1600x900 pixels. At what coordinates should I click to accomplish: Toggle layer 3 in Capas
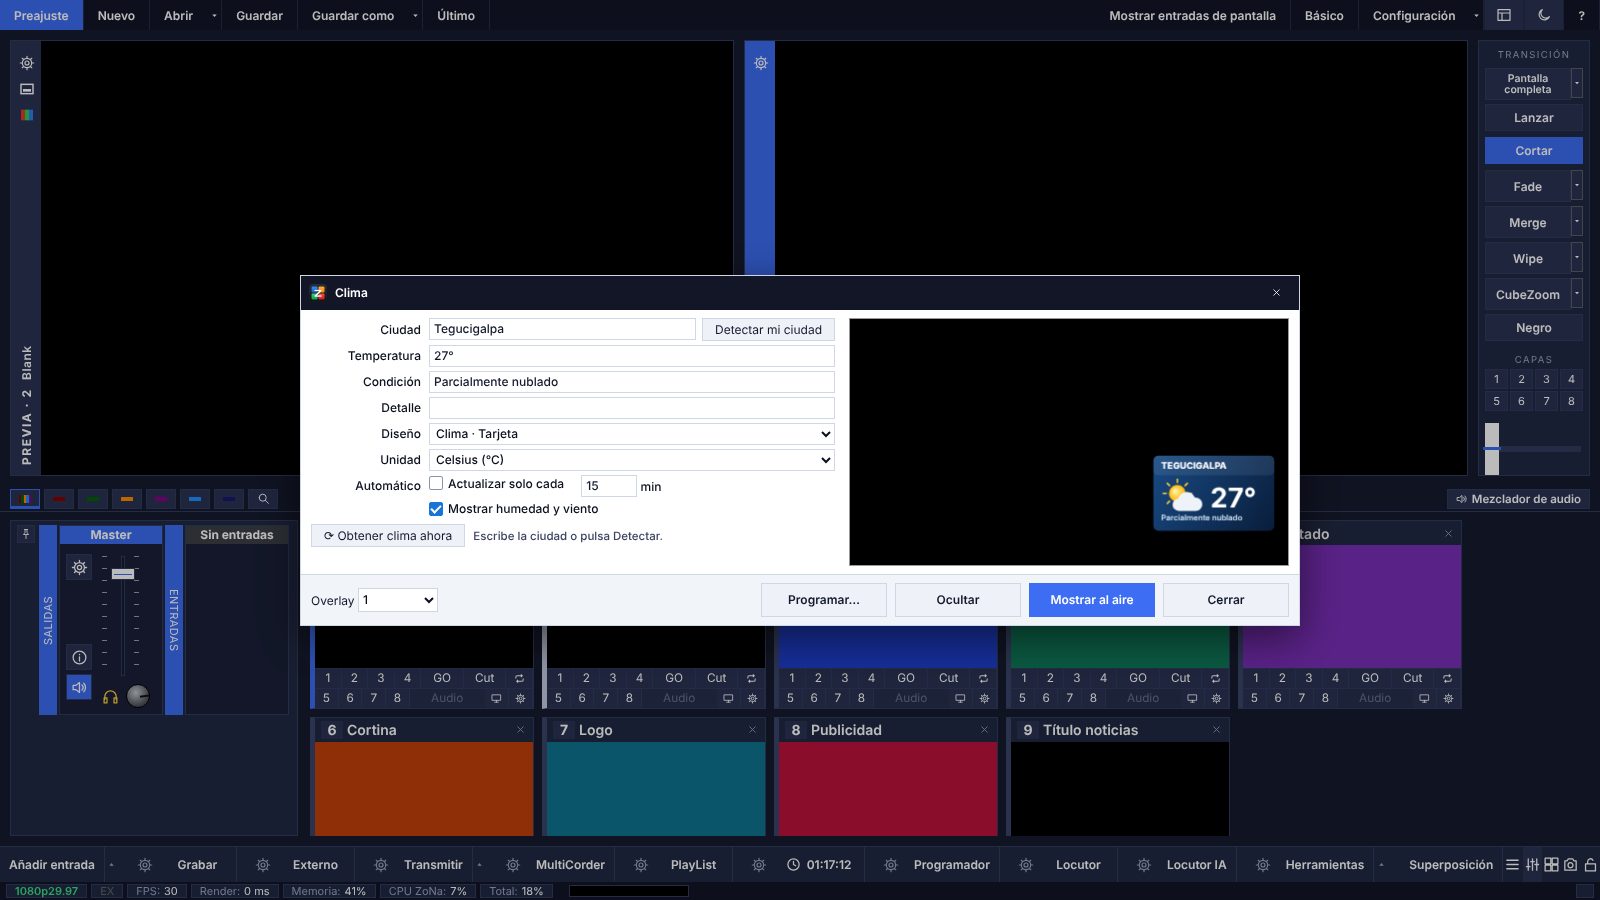[1546, 379]
